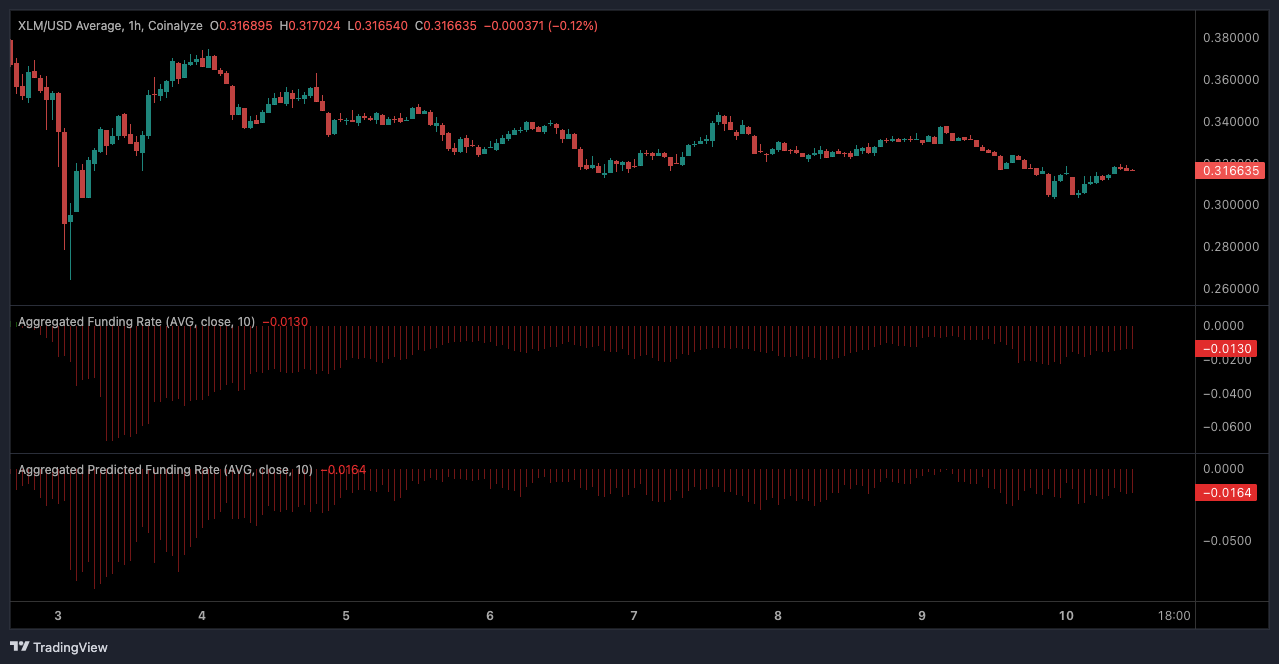Viewport: 1279px width, 664px height.
Task: Click the 18:00 label on time axis
Action: tap(1173, 616)
